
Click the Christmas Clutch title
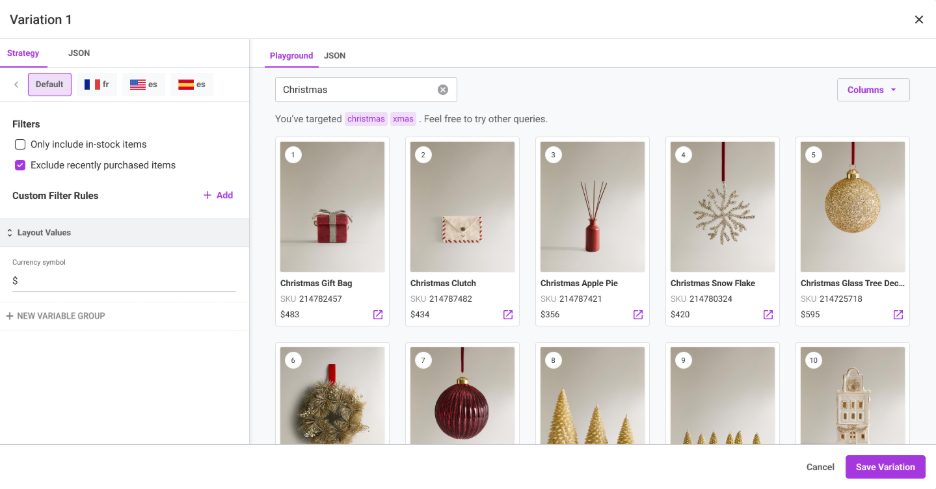(443, 283)
